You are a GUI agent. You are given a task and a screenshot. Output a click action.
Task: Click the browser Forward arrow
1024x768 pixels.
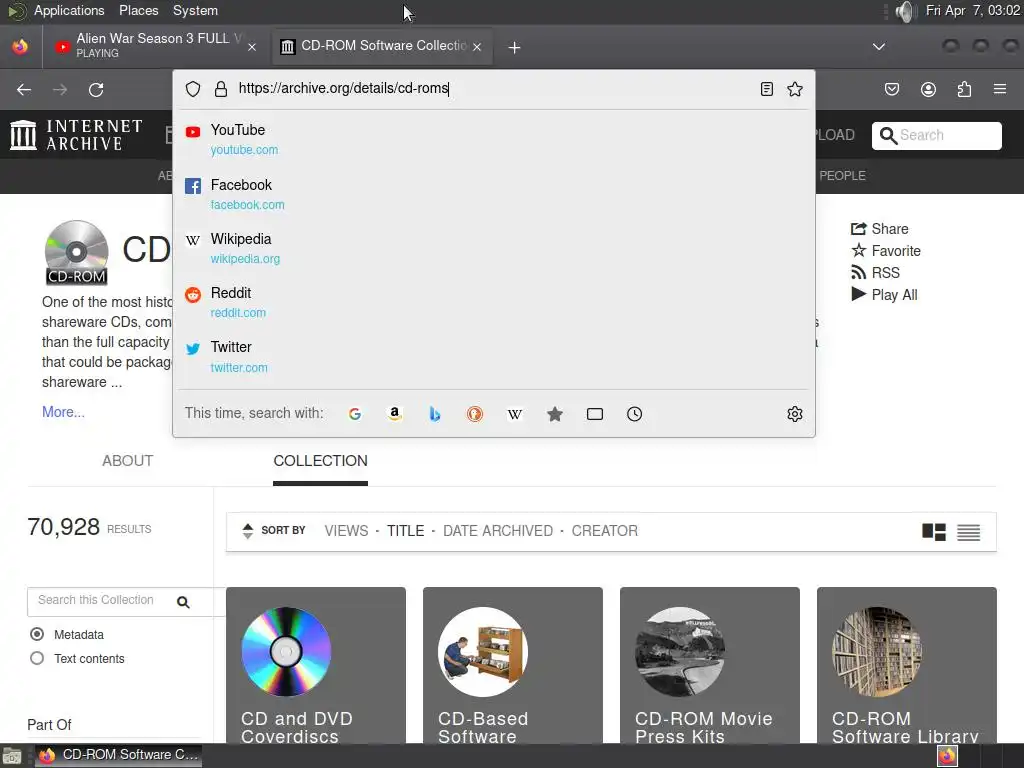click(x=59, y=89)
